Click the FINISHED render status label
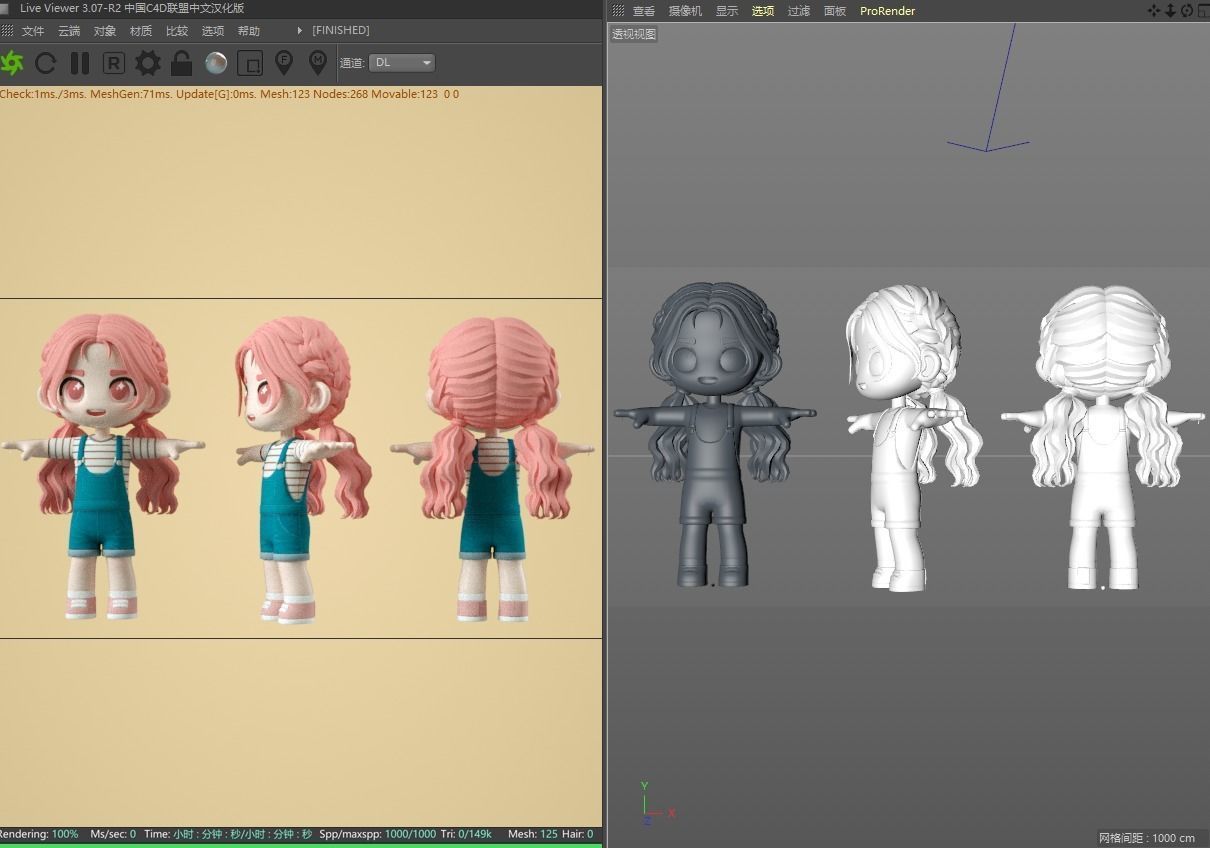 point(341,31)
